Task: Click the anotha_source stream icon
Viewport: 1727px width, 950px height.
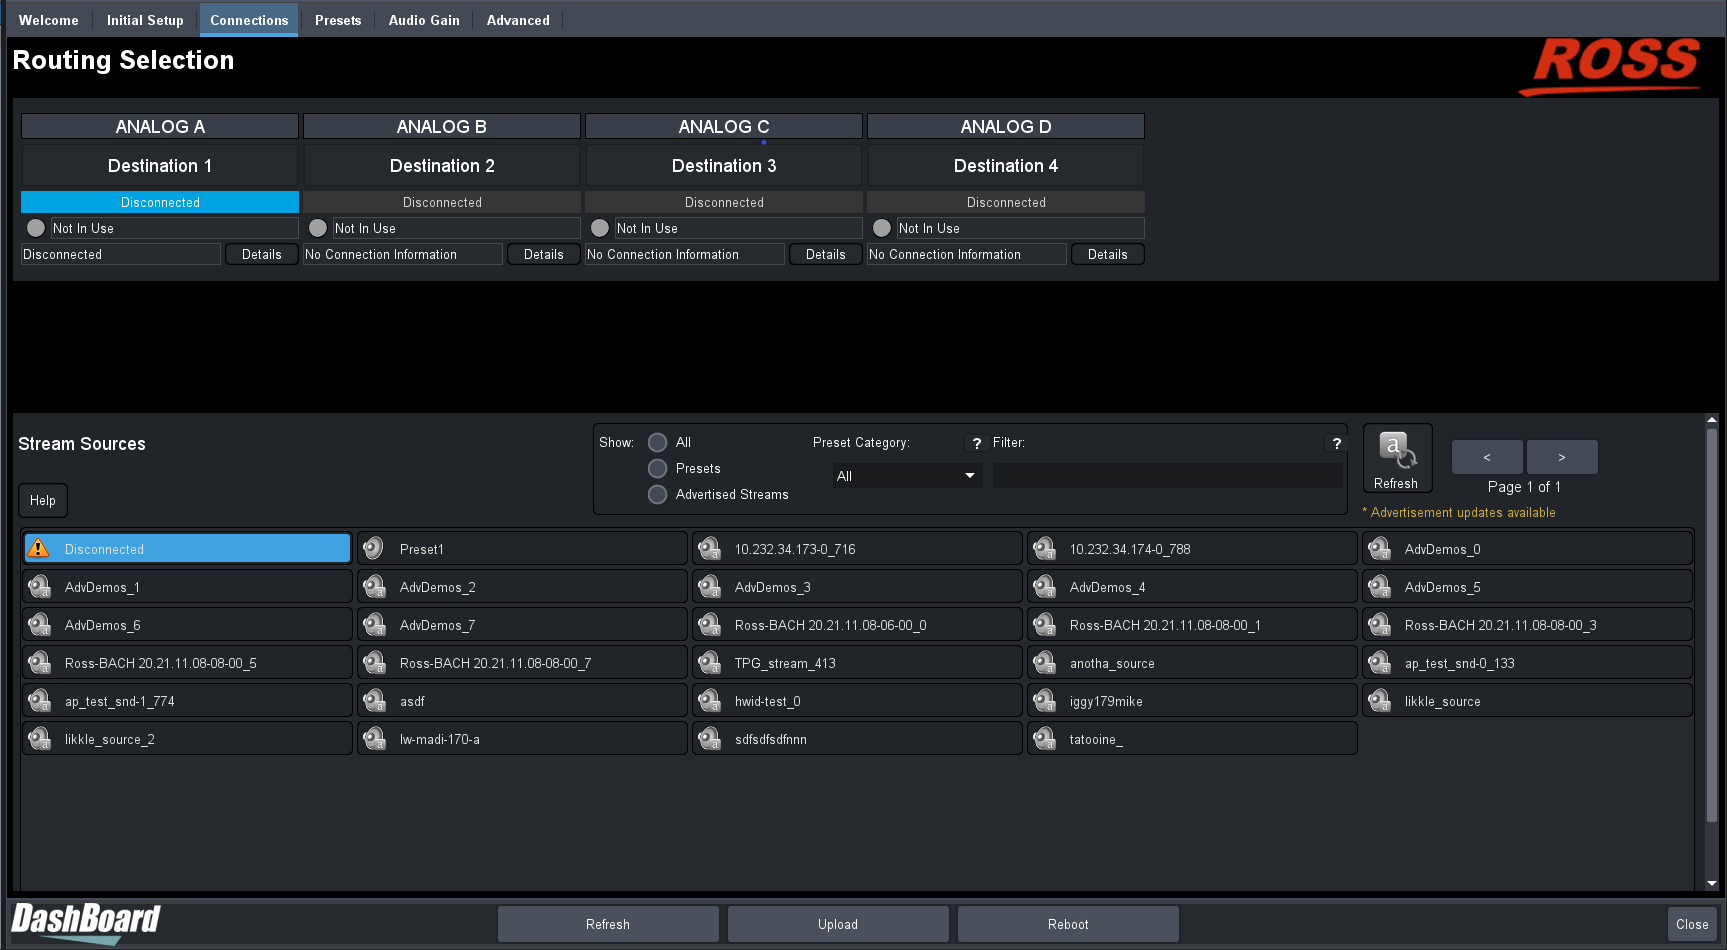Action: point(1044,662)
